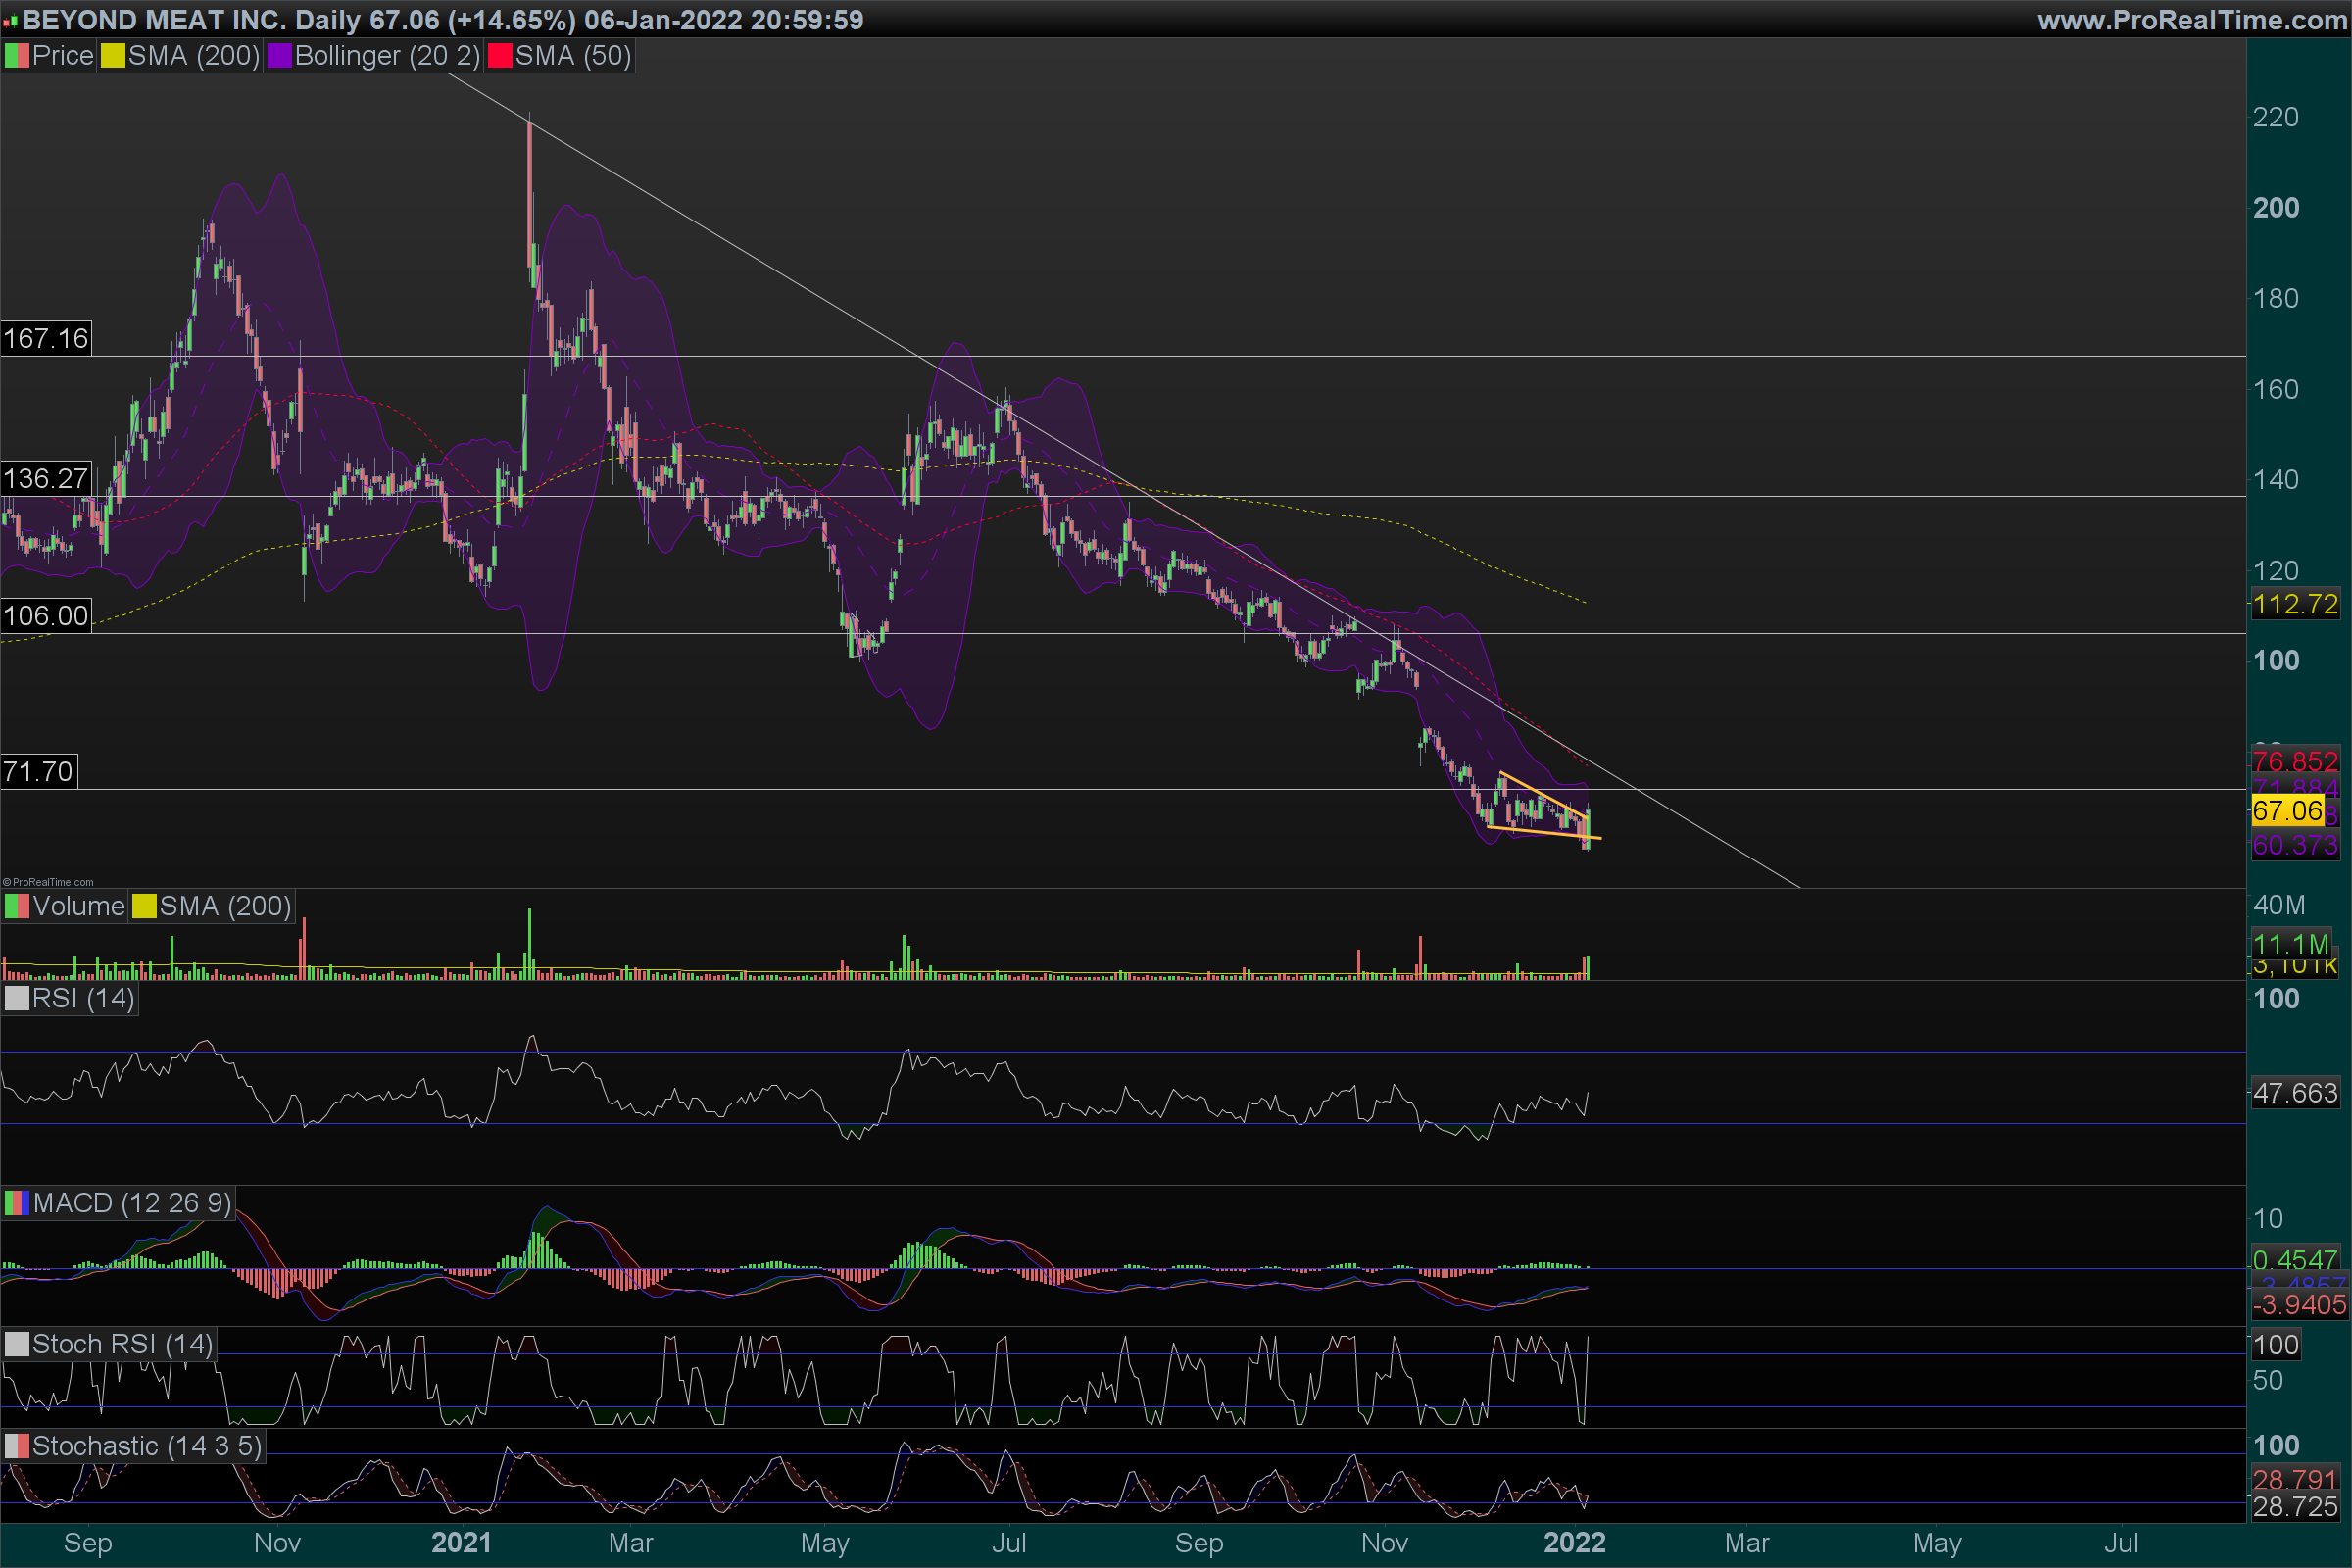The image size is (2352, 1568).
Task: Click the RSI (14) legend icon
Action: pos(17,998)
